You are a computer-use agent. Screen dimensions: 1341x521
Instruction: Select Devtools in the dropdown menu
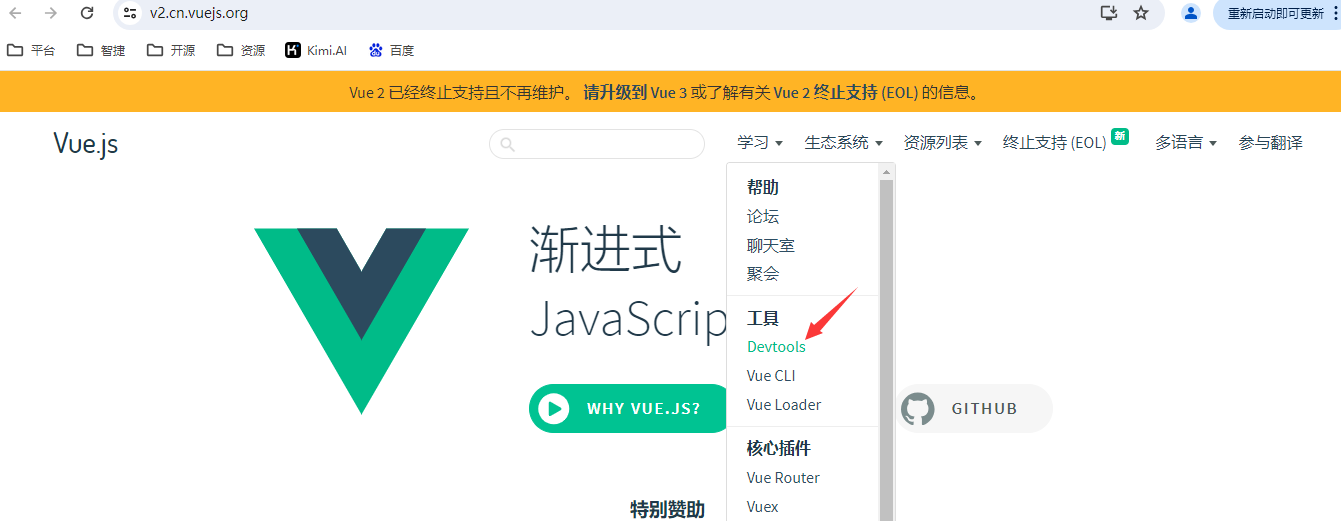776,347
